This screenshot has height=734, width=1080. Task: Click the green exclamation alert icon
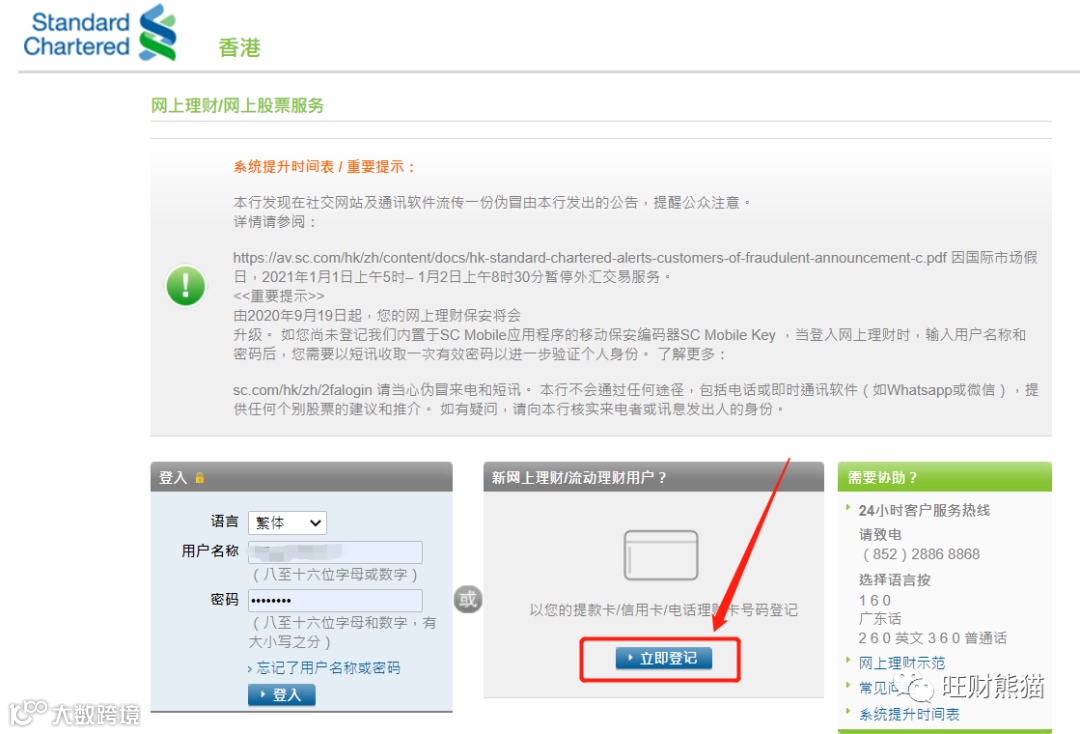coord(185,285)
